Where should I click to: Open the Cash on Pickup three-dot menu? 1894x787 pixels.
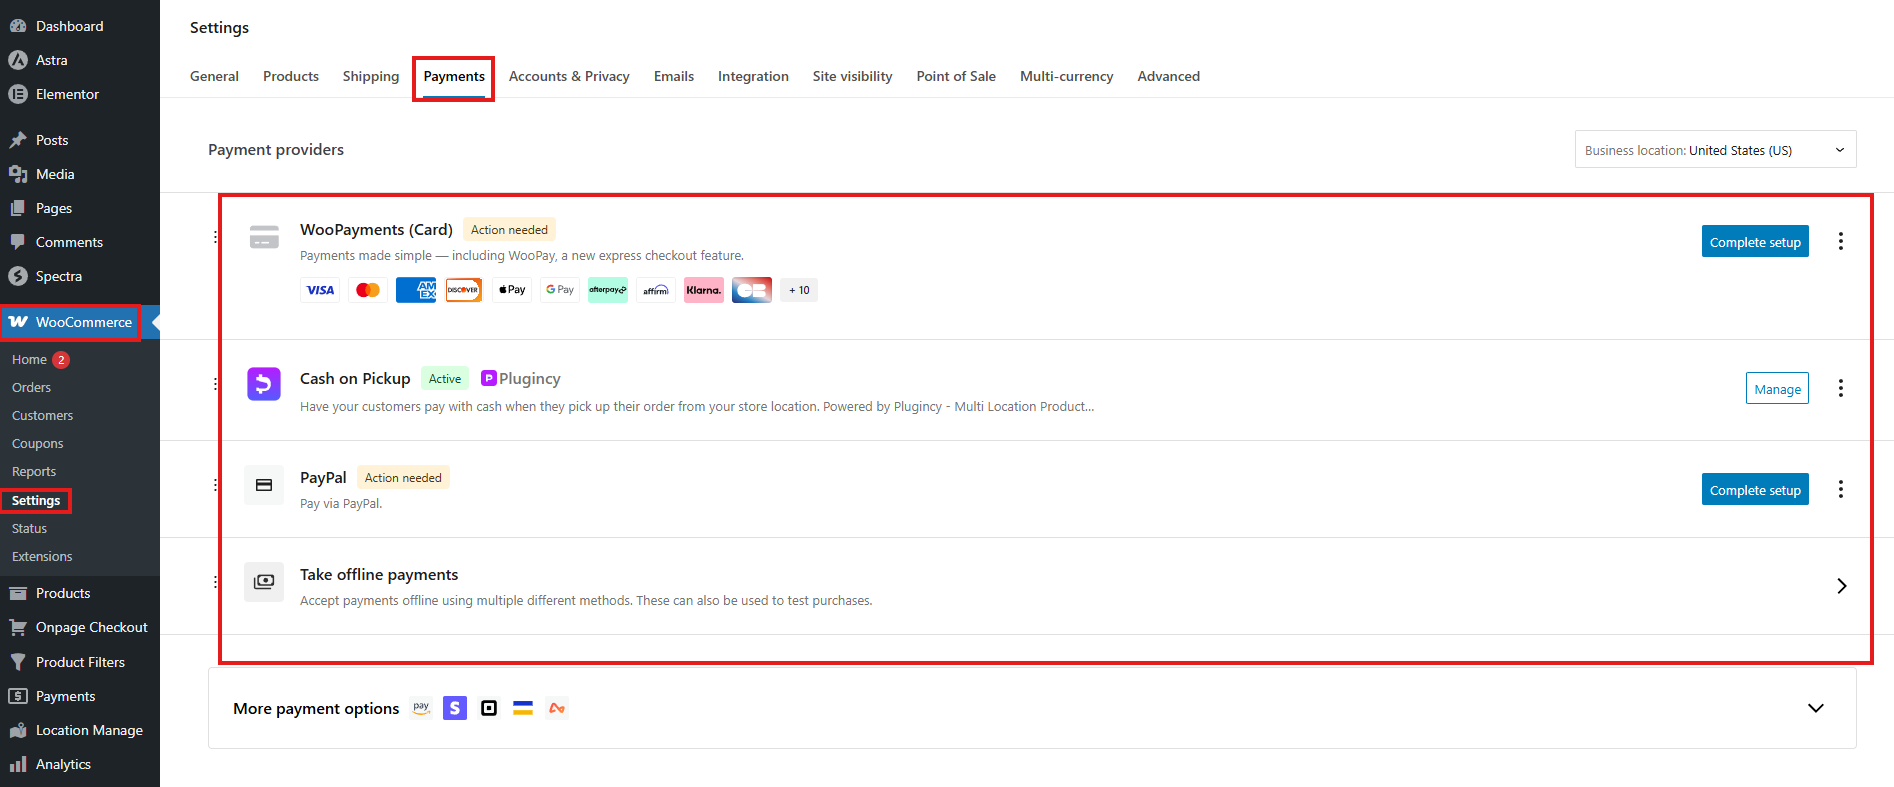(1840, 388)
